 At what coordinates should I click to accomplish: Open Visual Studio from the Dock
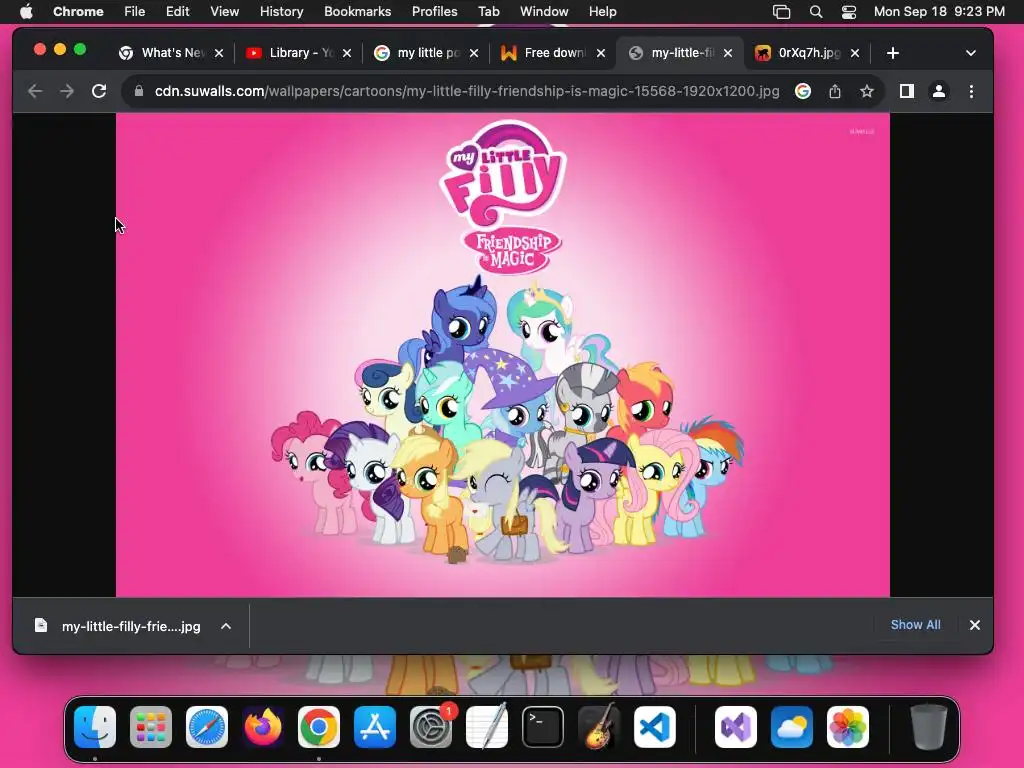736,727
